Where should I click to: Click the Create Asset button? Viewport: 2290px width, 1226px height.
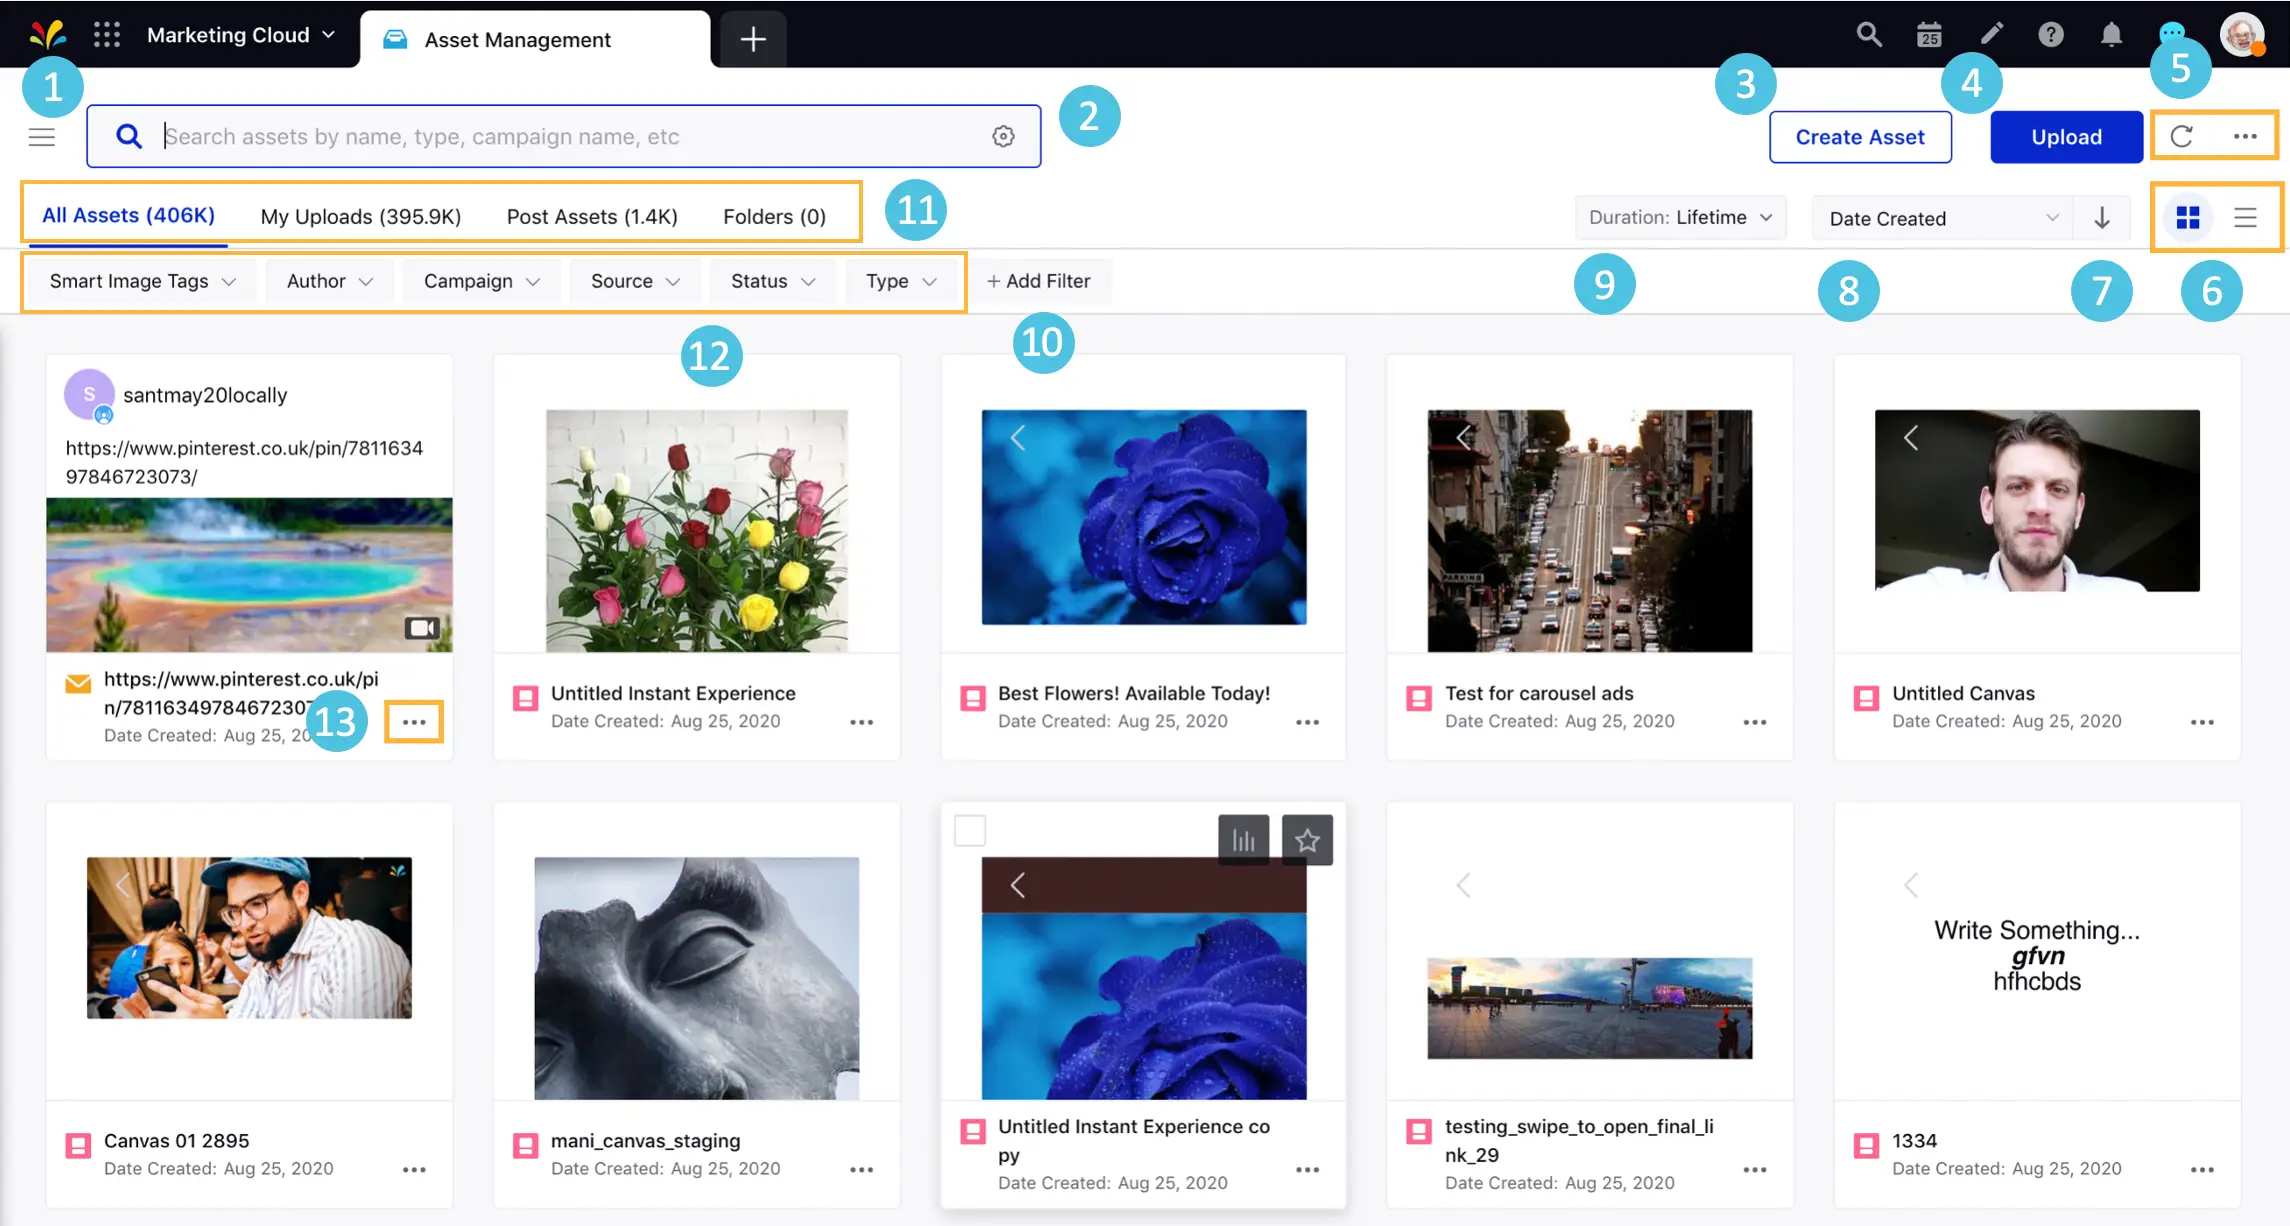pyautogui.click(x=1859, y=136)
